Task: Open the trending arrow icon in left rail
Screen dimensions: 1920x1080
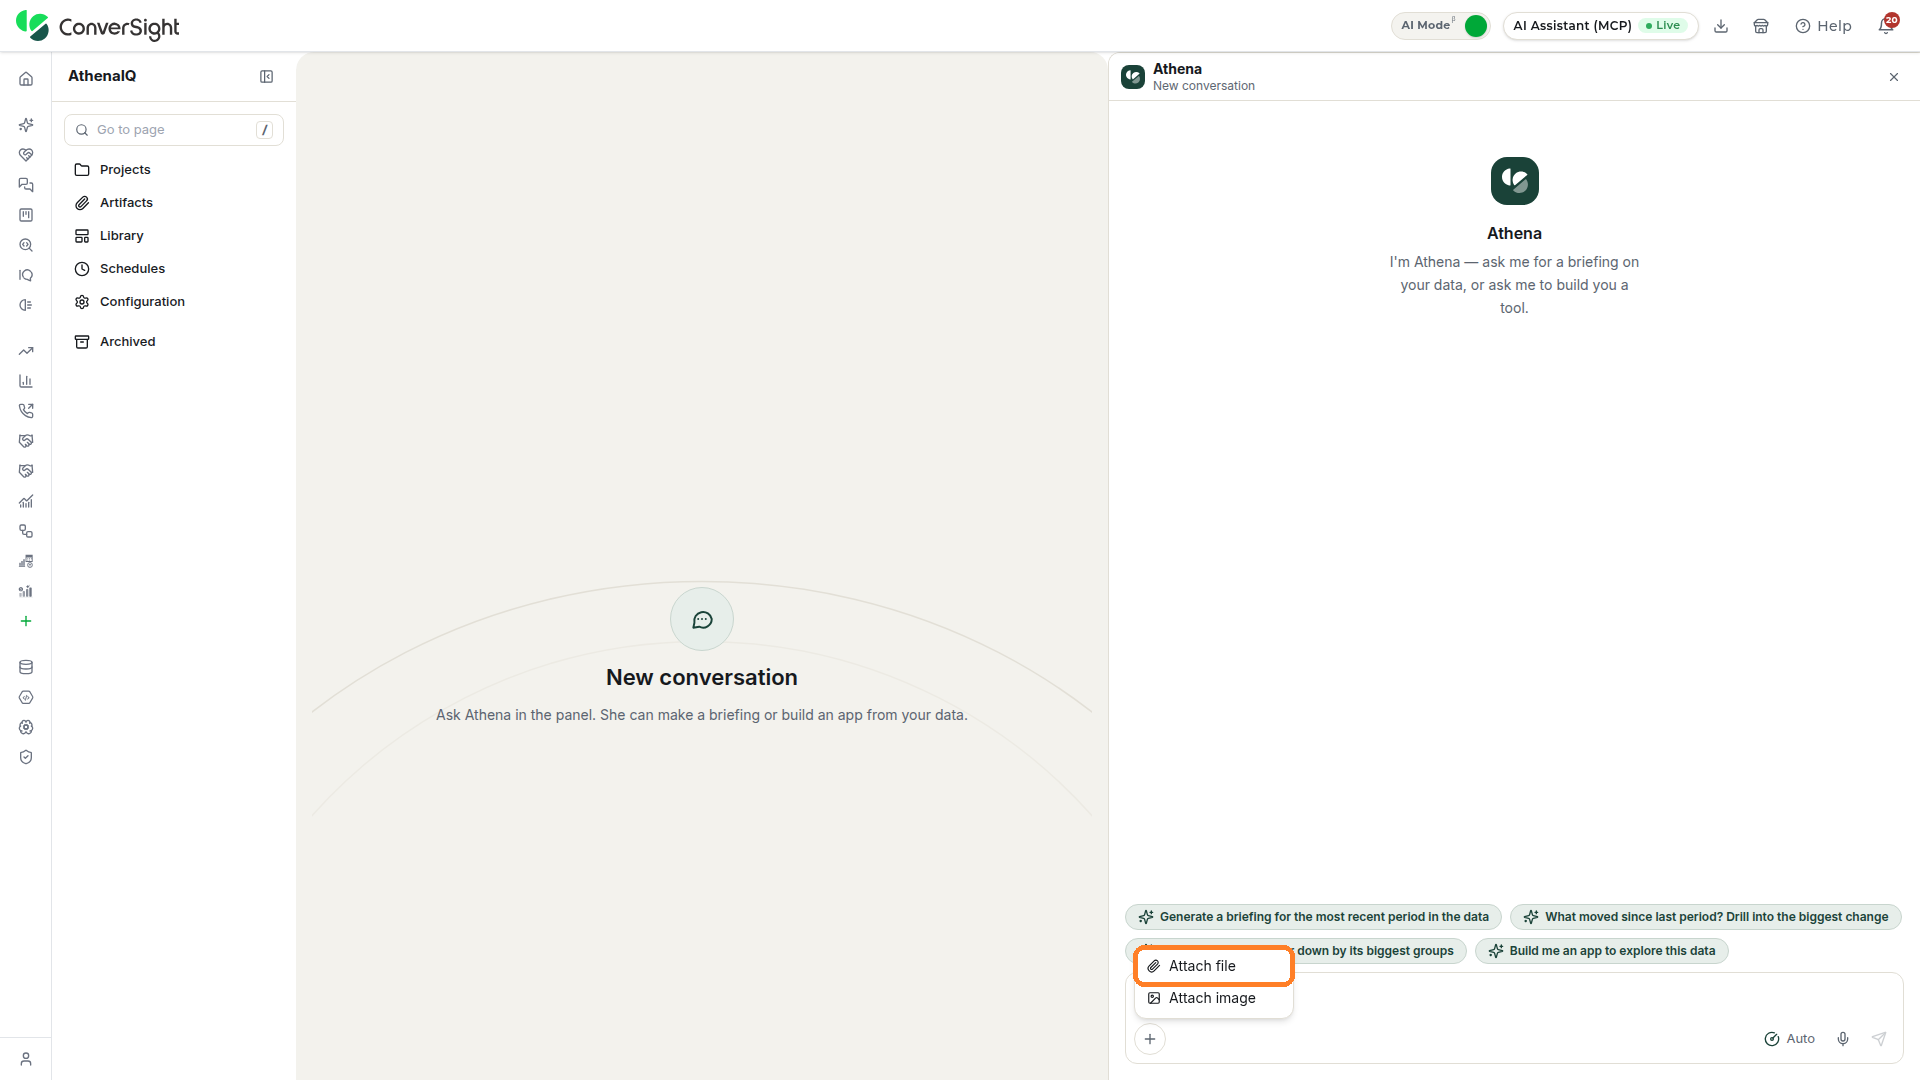Action: [x=26, y=351]
